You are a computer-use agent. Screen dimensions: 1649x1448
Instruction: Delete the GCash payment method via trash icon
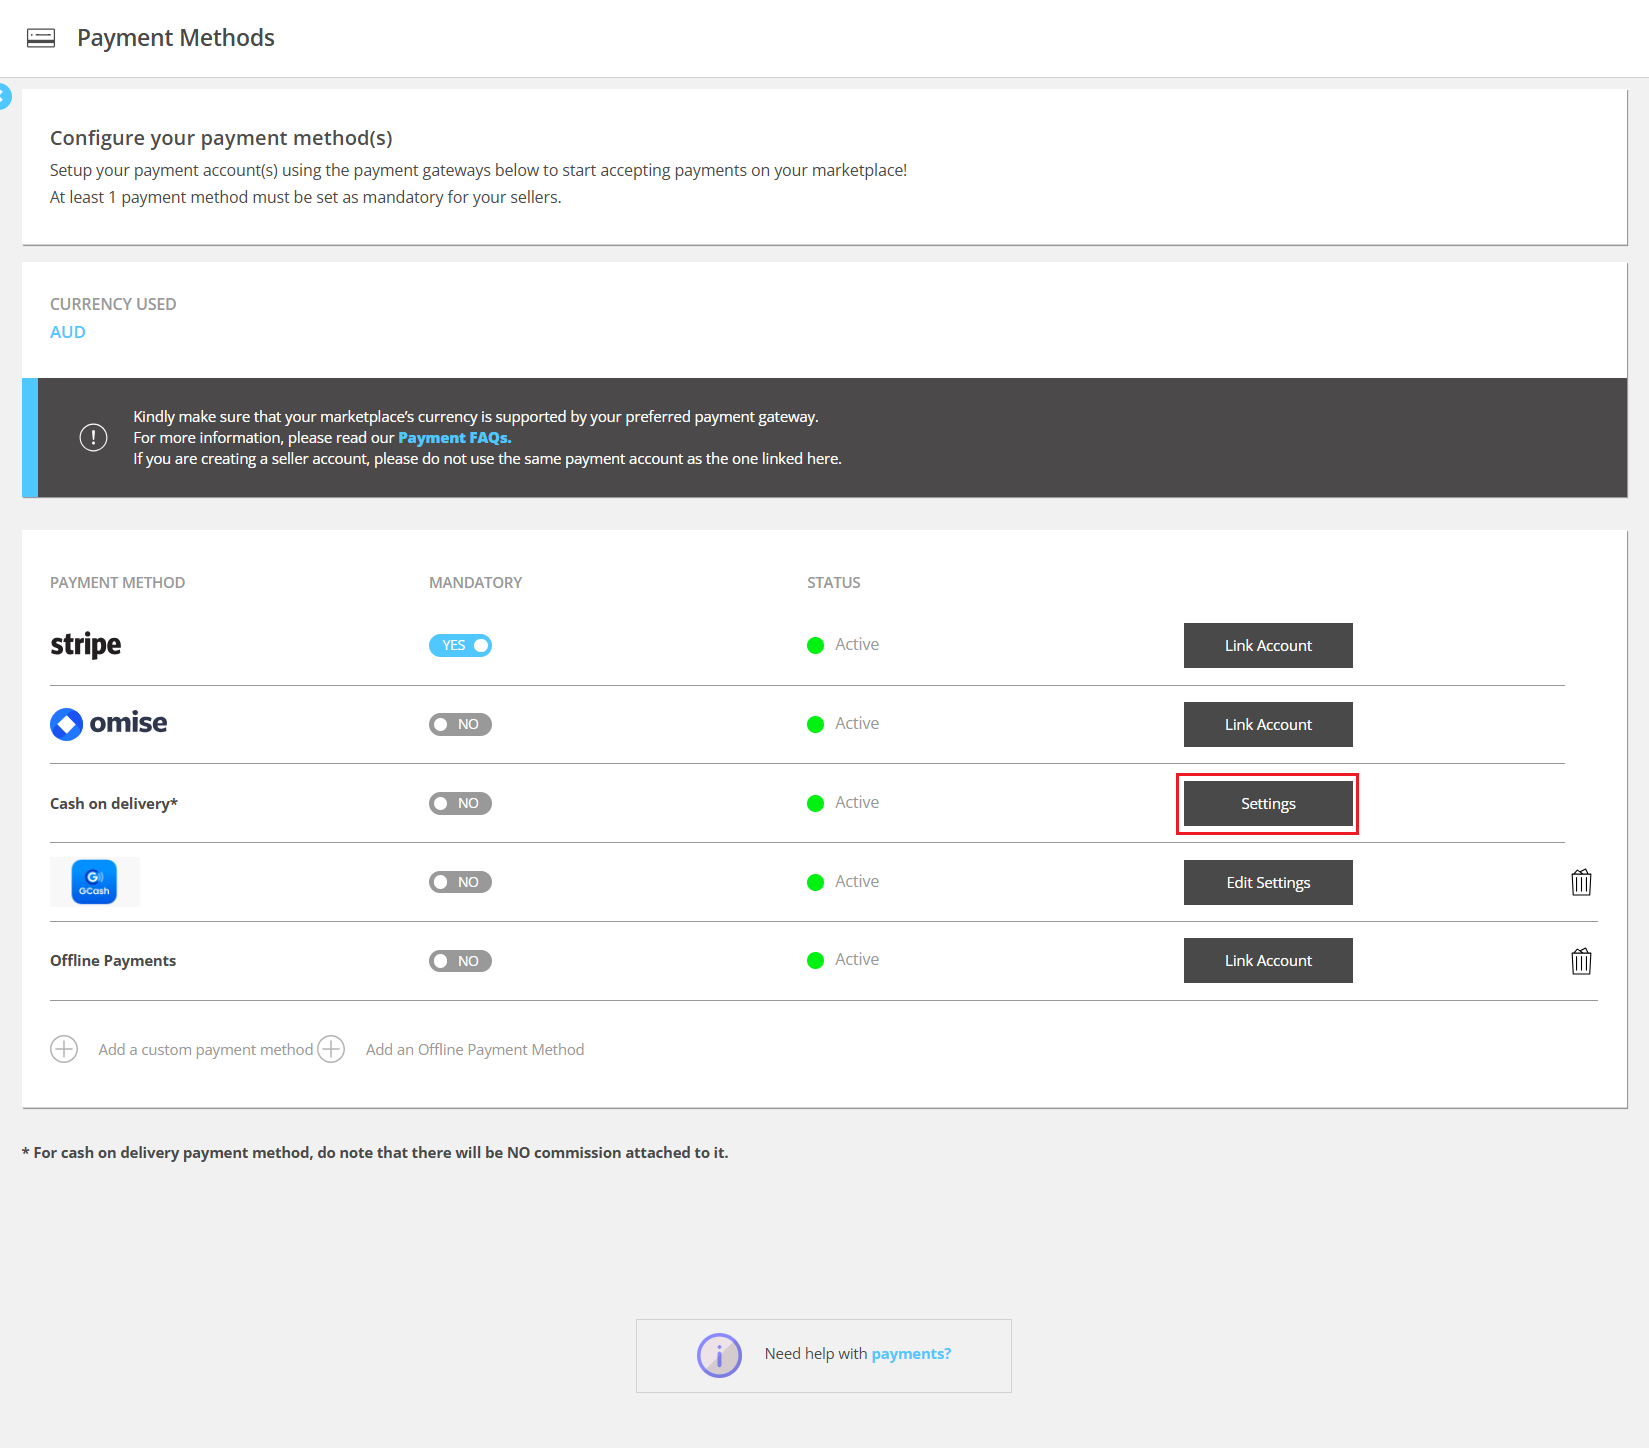1581,882
